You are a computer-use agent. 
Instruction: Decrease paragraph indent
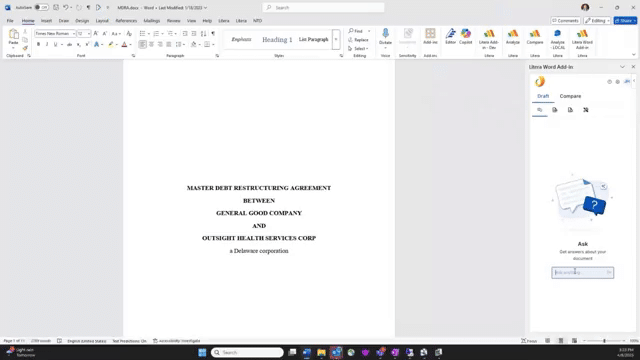pyautogui.click(x=185, y=33)
